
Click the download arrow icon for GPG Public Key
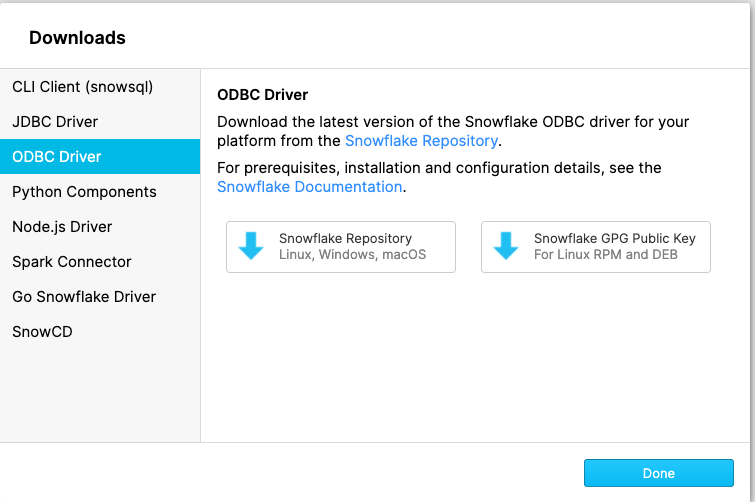pyautogui.click(x=506, y=247)
